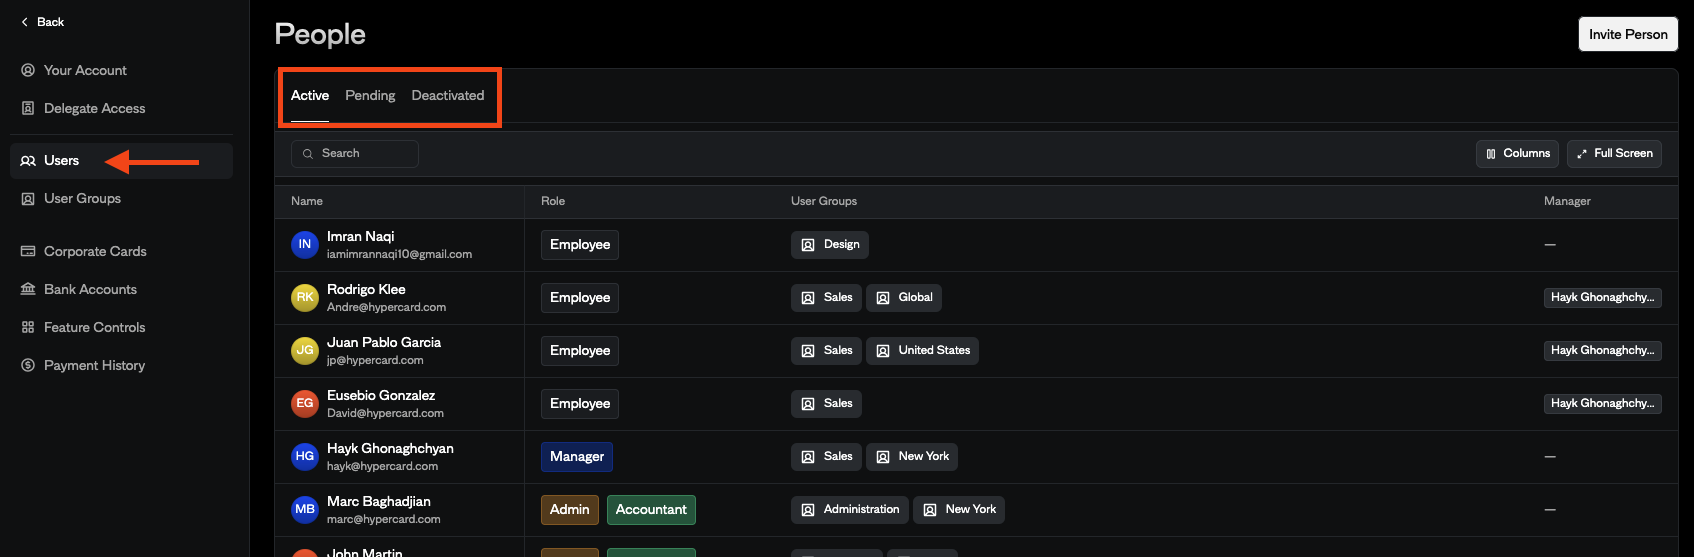Click the name Rodrigo Klee
This screenshot has height=557, width=1694.
coord(366,289)
